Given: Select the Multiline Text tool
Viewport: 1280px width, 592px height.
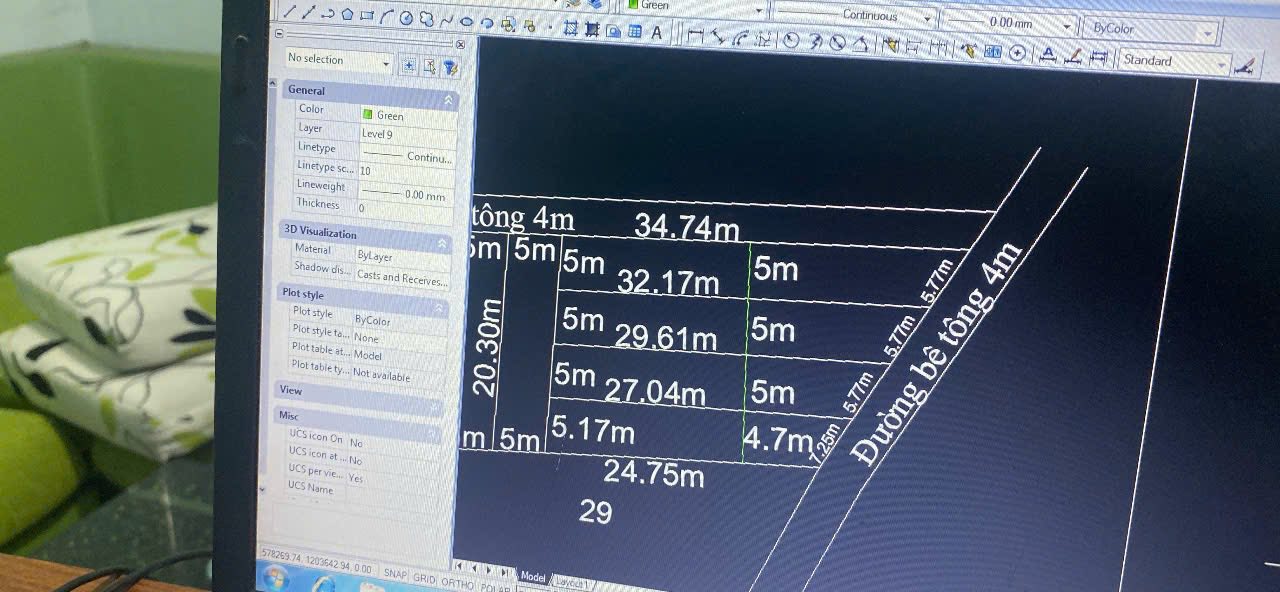Looking at the screenshot, I should pos(655,30).
